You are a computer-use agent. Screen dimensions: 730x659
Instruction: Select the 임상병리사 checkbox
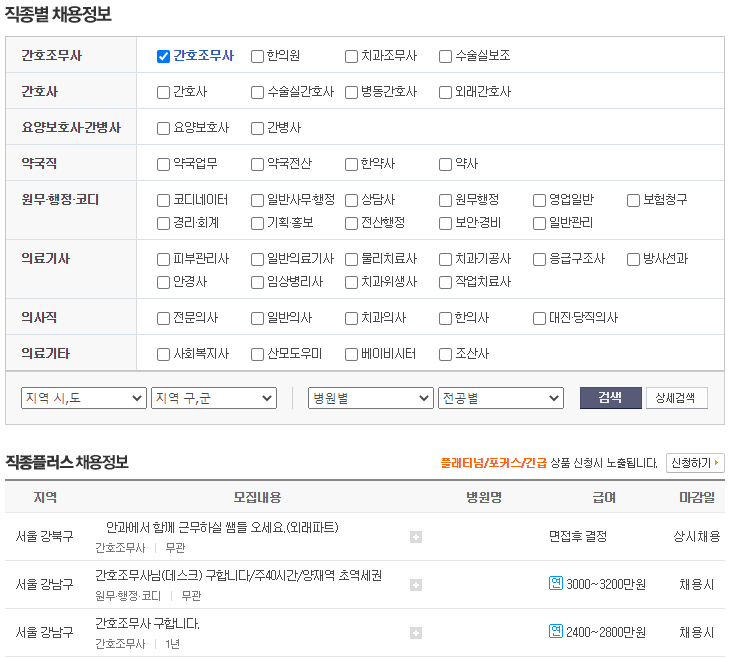coord(257,282)
